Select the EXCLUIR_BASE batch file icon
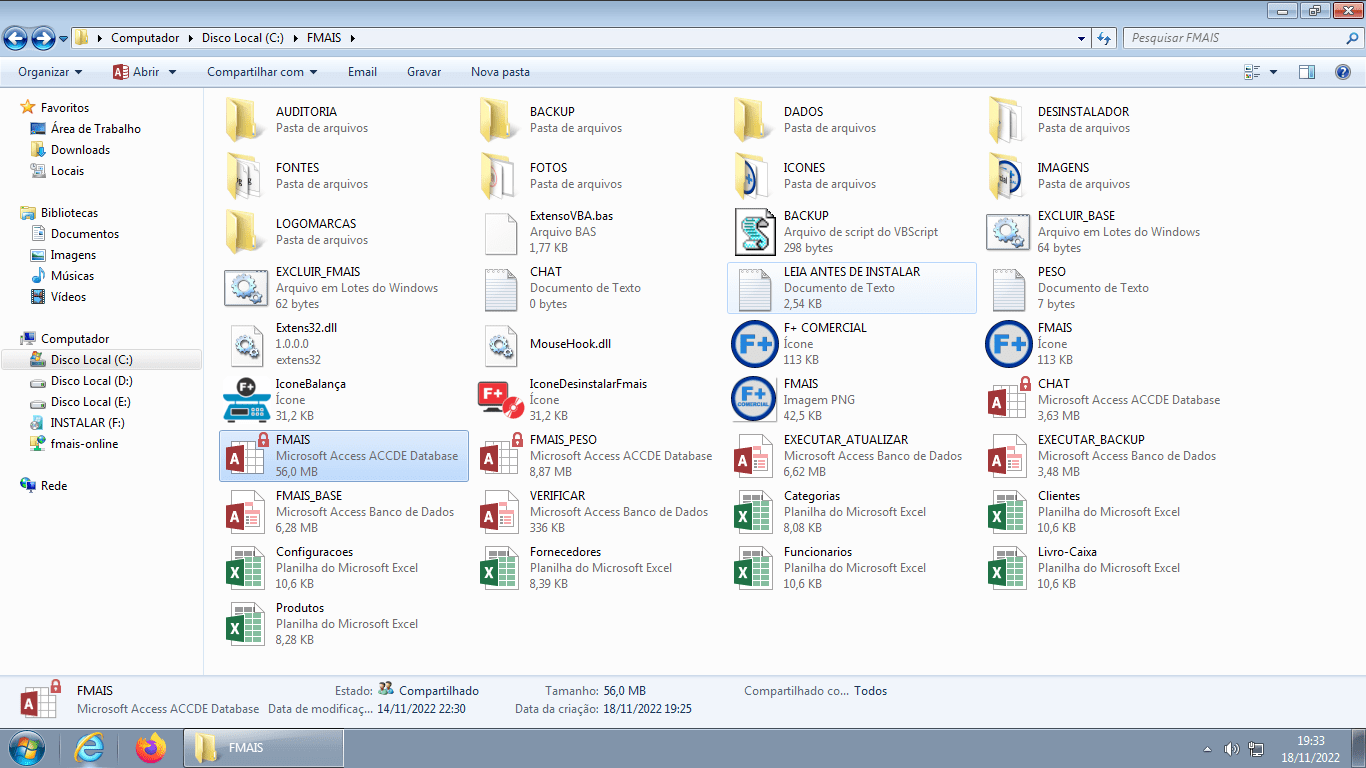 pos(1007,232)
